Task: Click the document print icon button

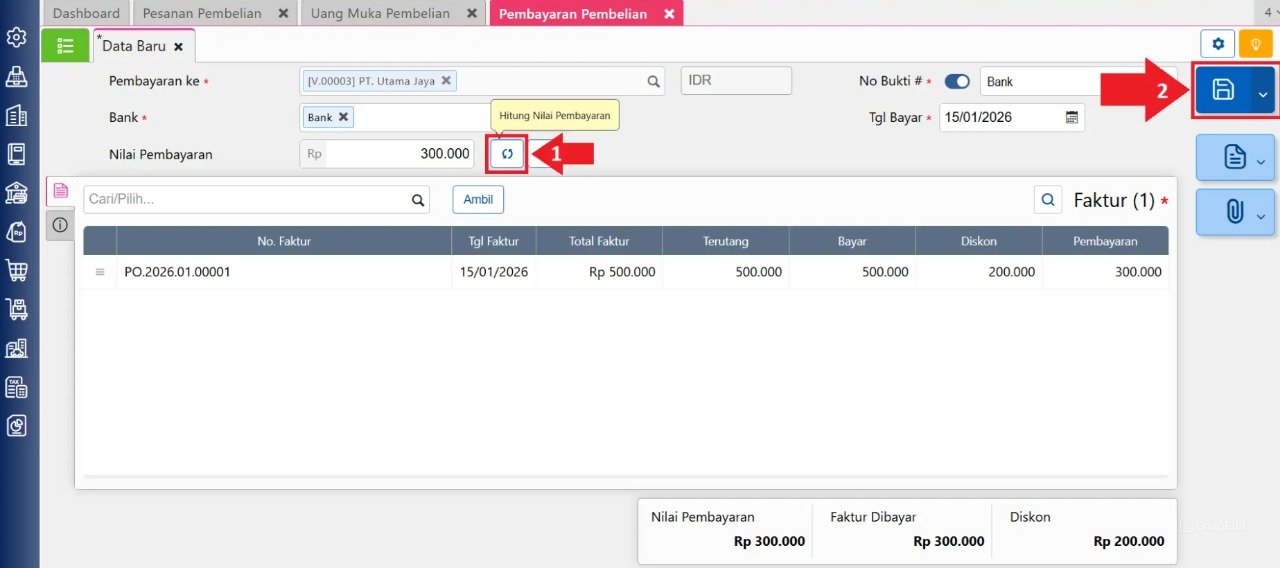Action: tap(1234, 156)
